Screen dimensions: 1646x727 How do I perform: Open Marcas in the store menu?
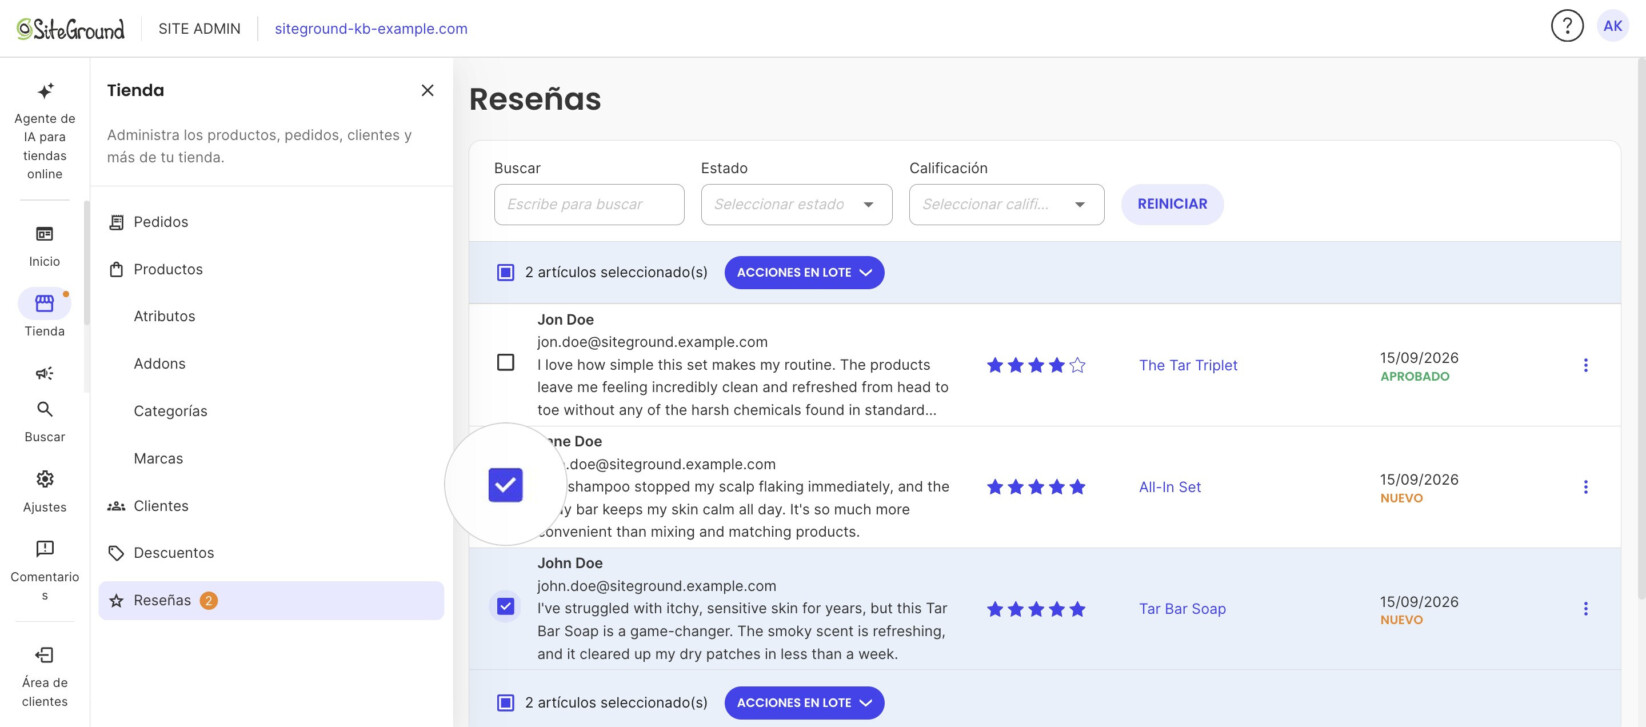(158, 459)
